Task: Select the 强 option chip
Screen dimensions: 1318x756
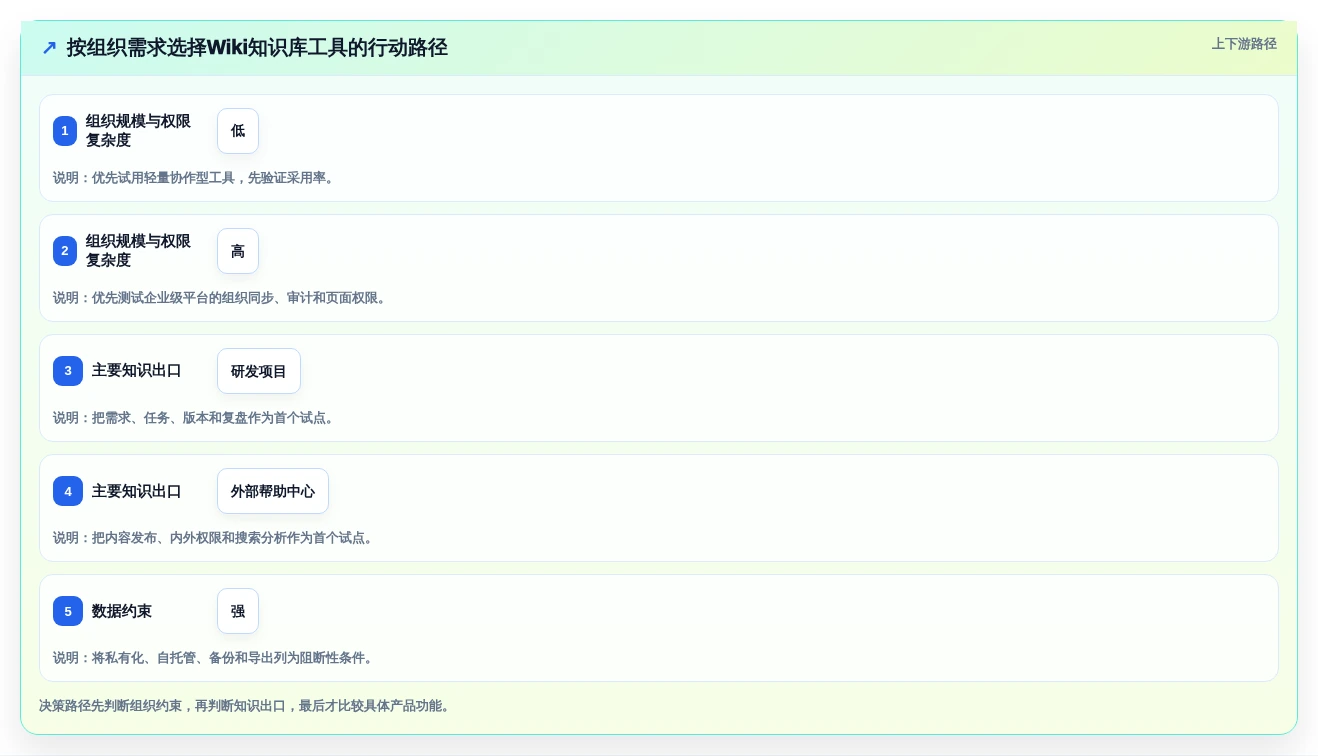Action: point(238,611)
